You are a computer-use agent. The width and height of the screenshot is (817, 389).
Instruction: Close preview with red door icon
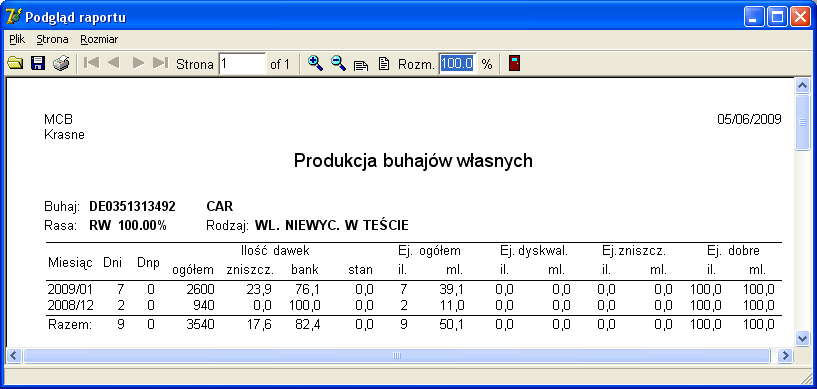[x=514, y=64]
